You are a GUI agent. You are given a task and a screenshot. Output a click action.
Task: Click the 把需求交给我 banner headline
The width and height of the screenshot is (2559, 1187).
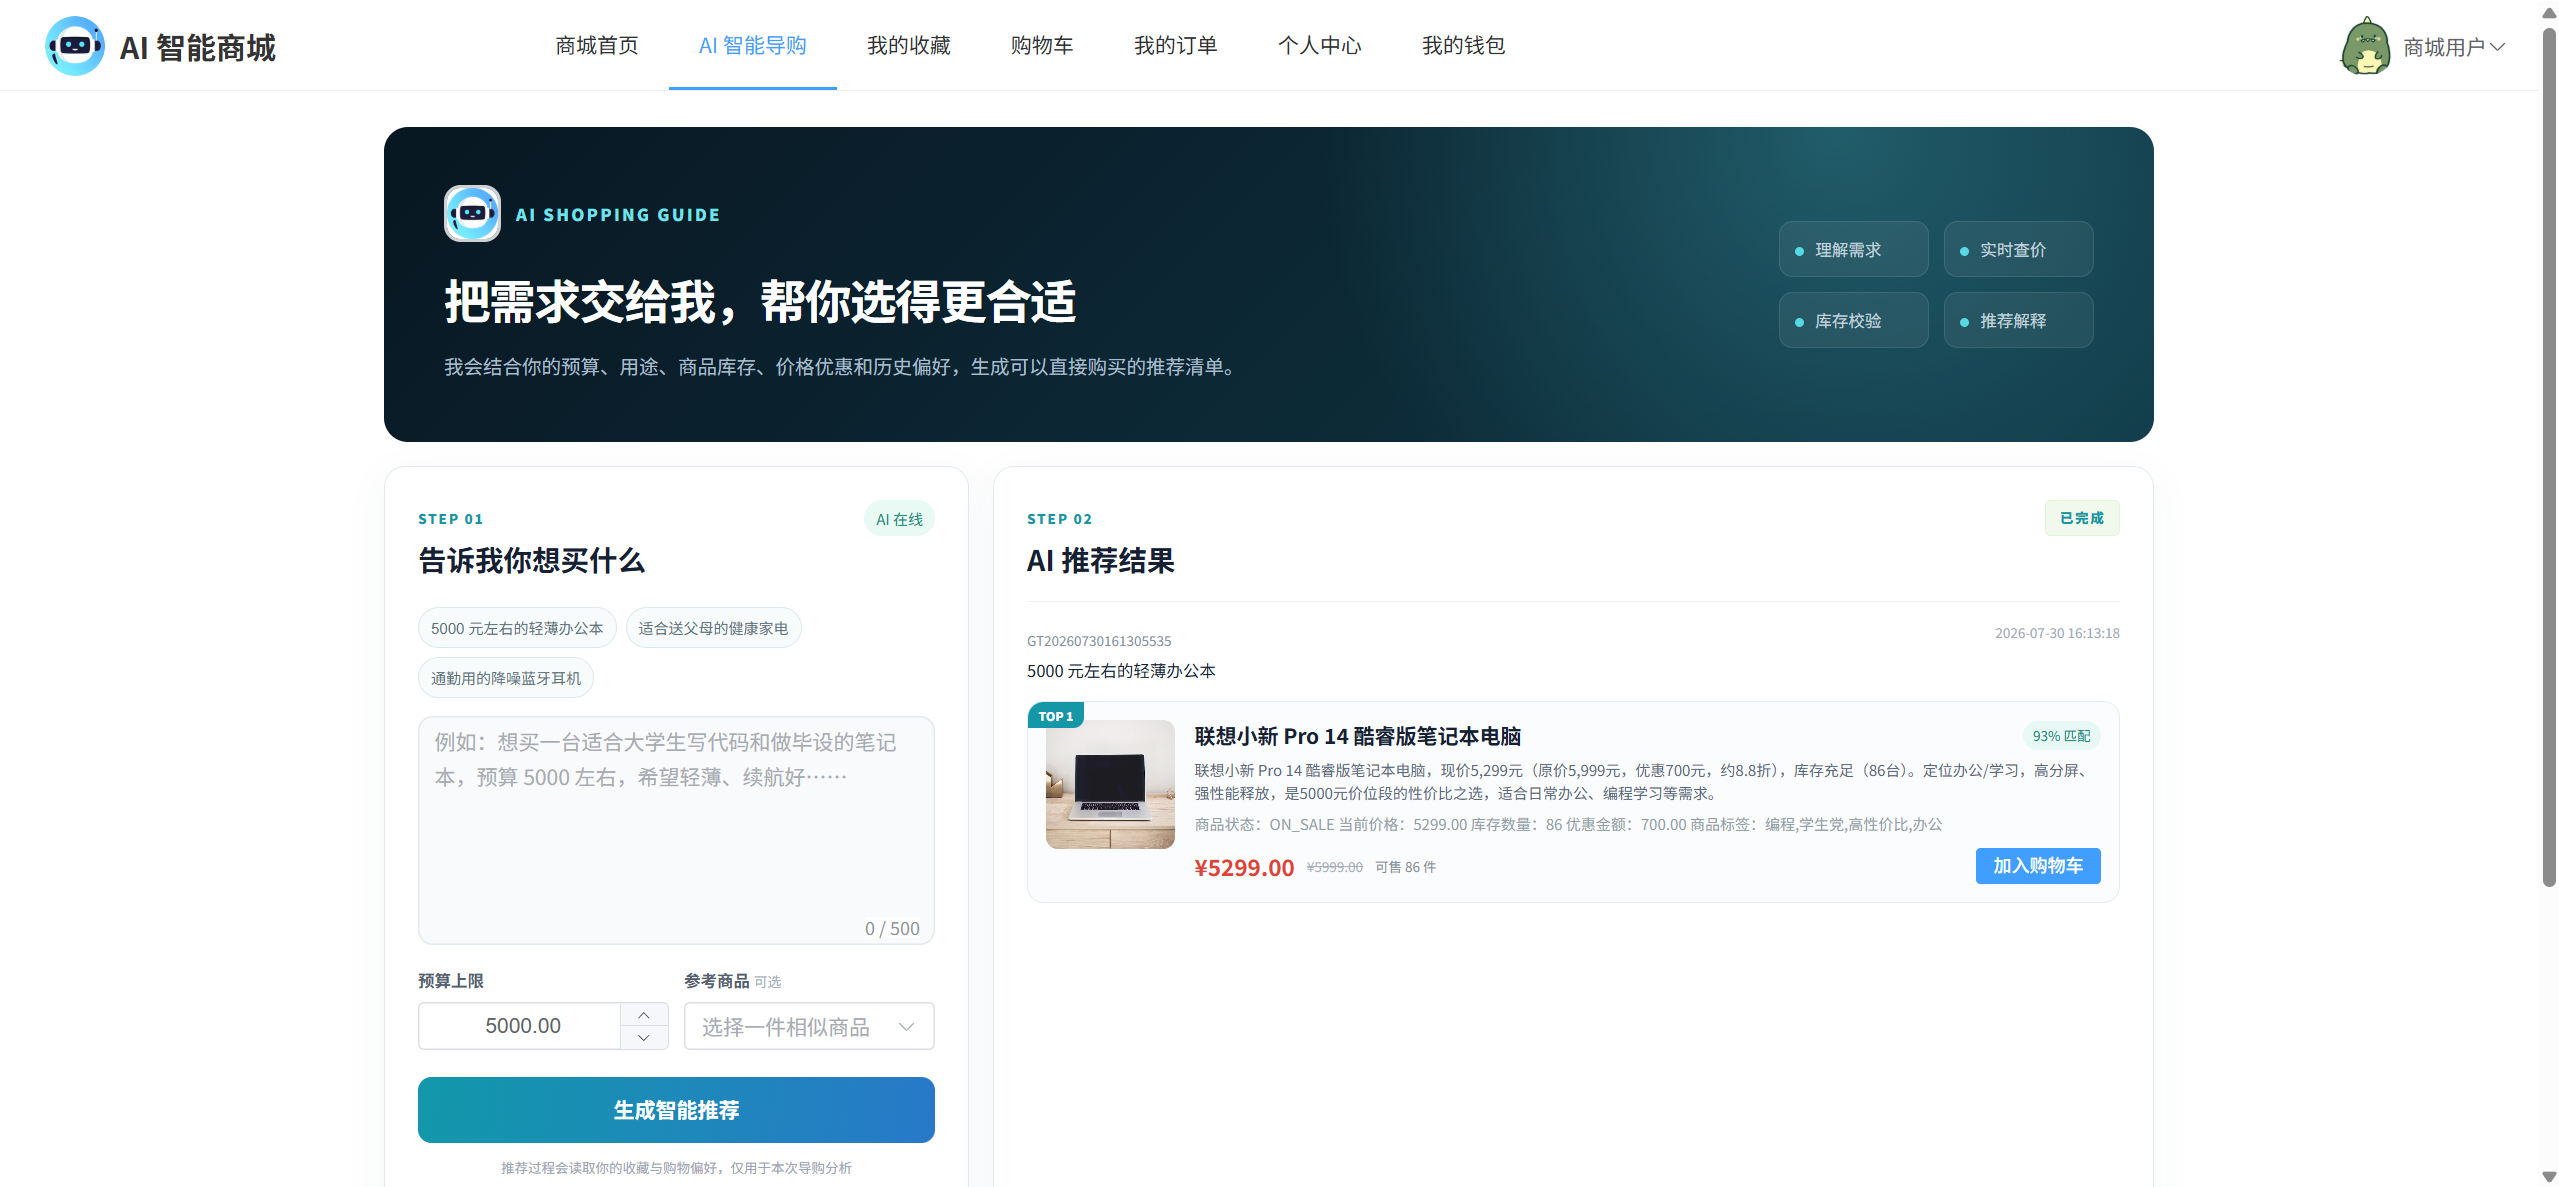pyautogui.click(x=760, y=302)
